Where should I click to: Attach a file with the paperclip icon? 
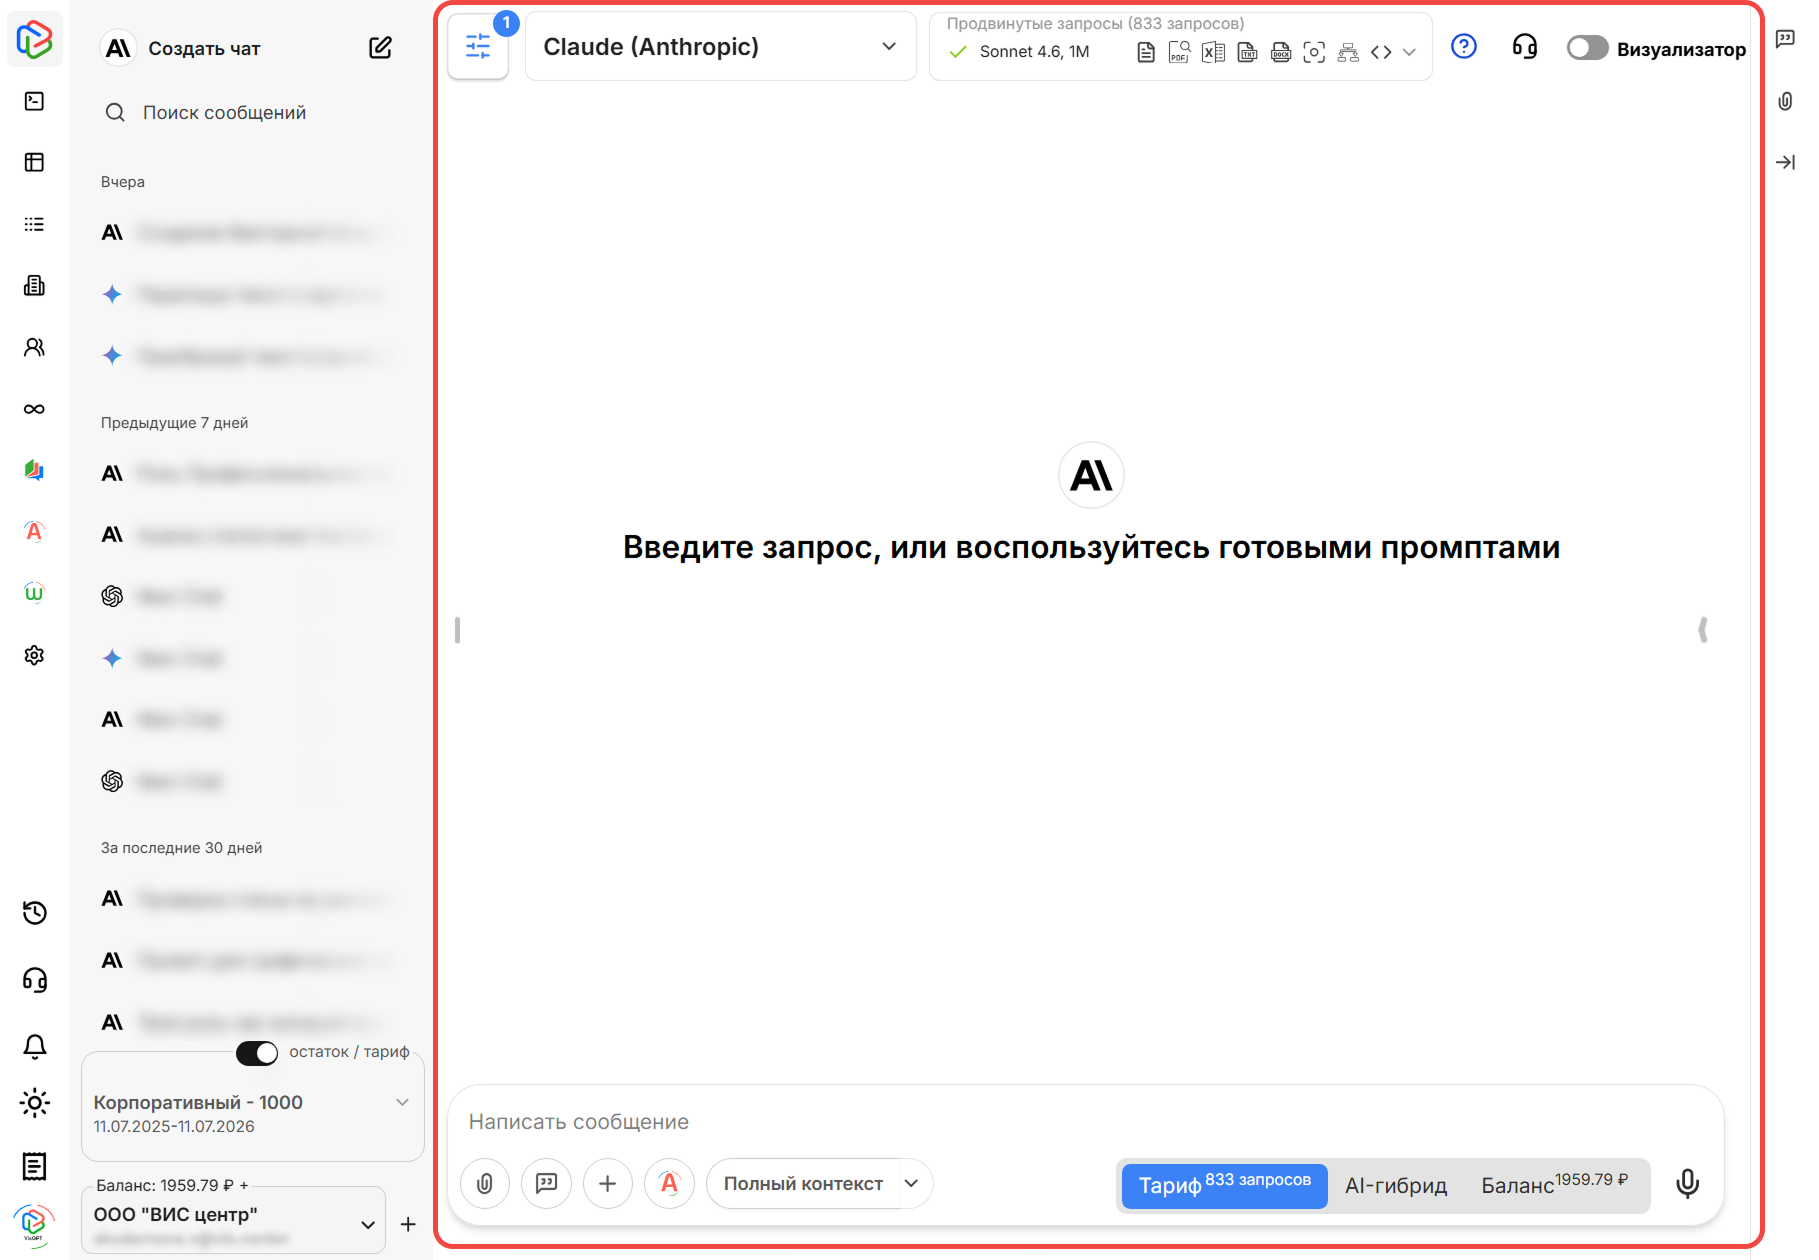(484, 1184)
